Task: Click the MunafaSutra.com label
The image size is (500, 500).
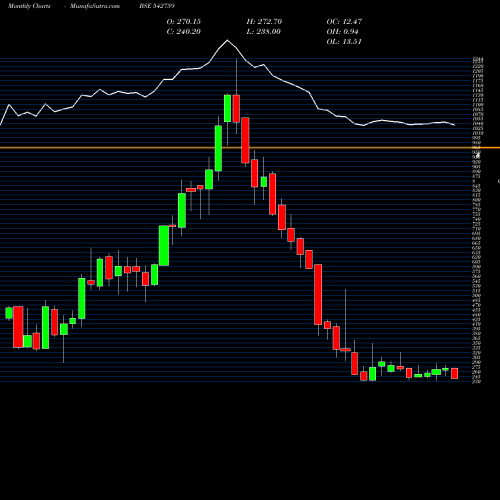Action: [95, 6]
